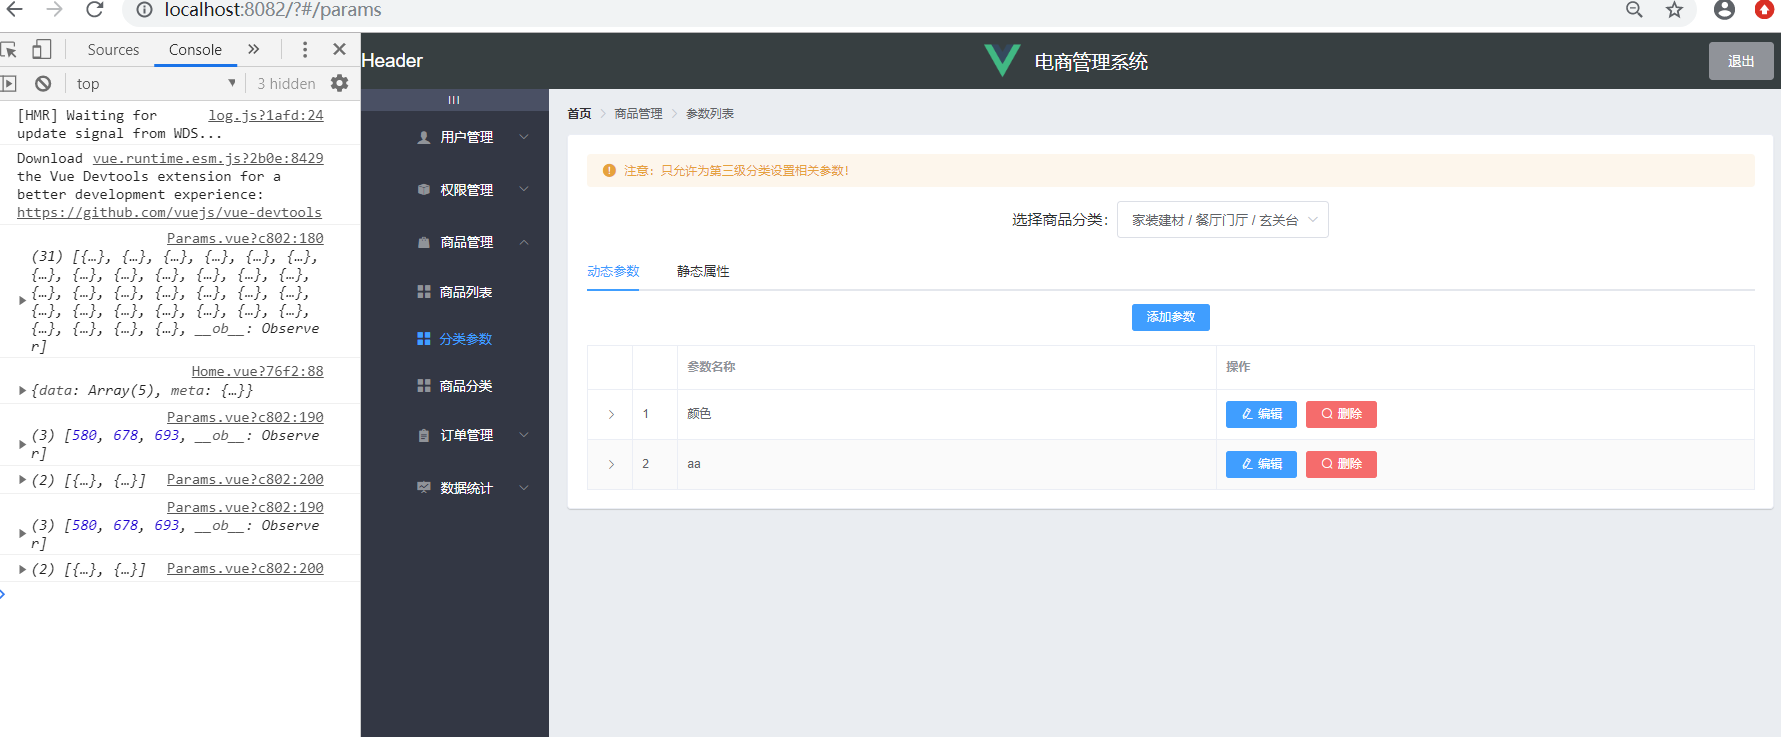Open 分类参数 in the sidebar
This screenshot has width=1781, height=737.
point(455,339)
